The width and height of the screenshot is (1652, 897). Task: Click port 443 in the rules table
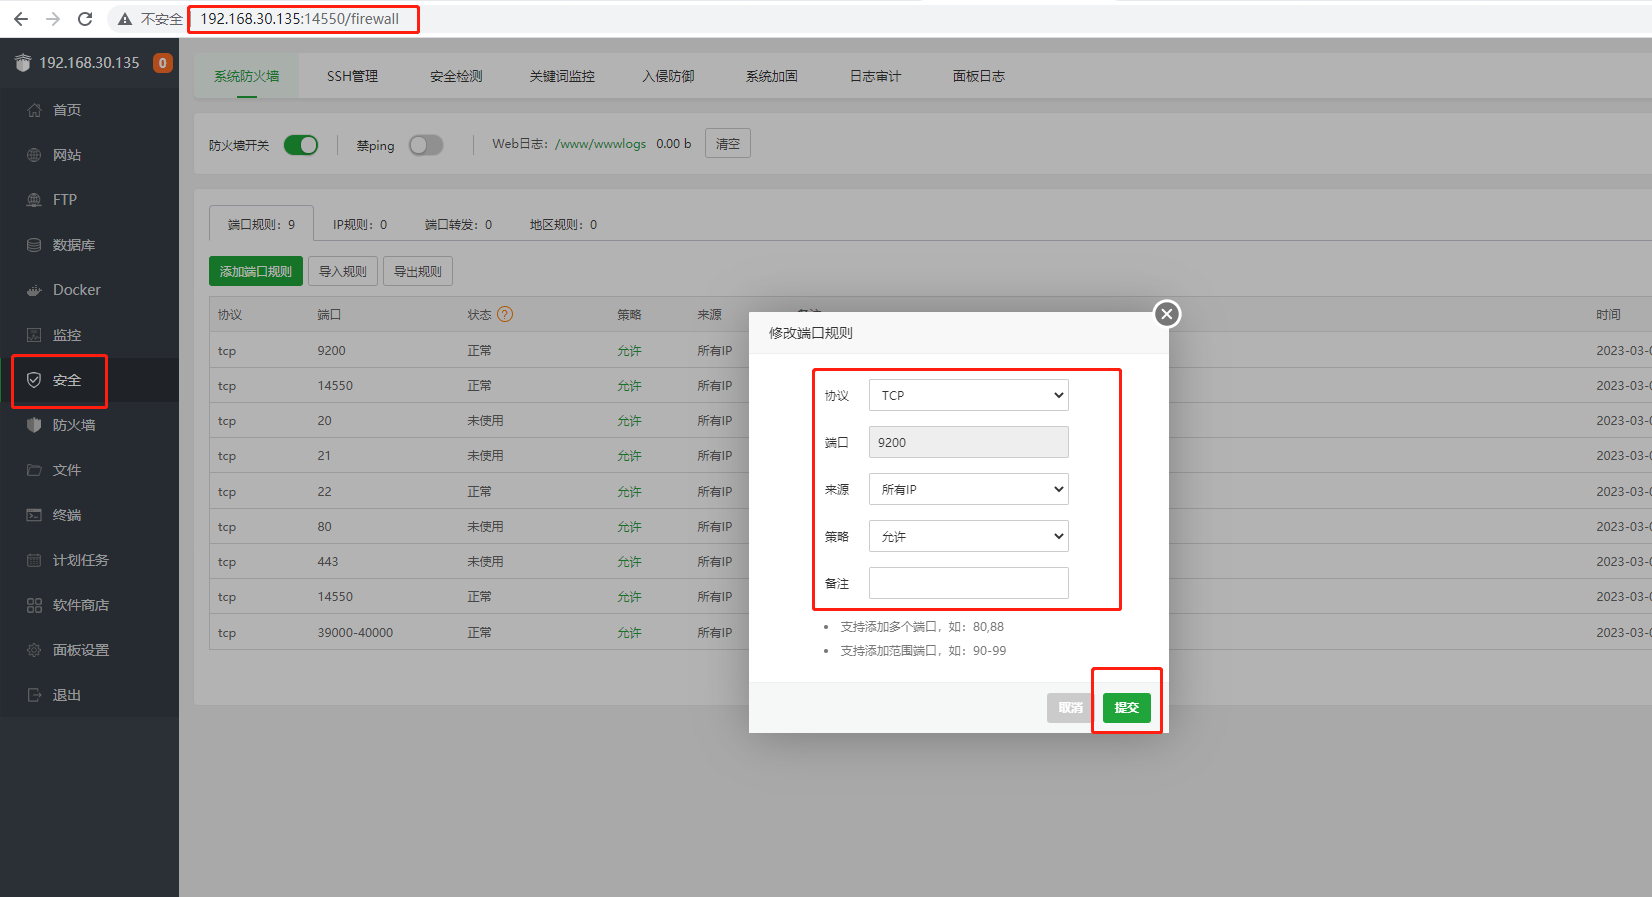pos(328,562)
